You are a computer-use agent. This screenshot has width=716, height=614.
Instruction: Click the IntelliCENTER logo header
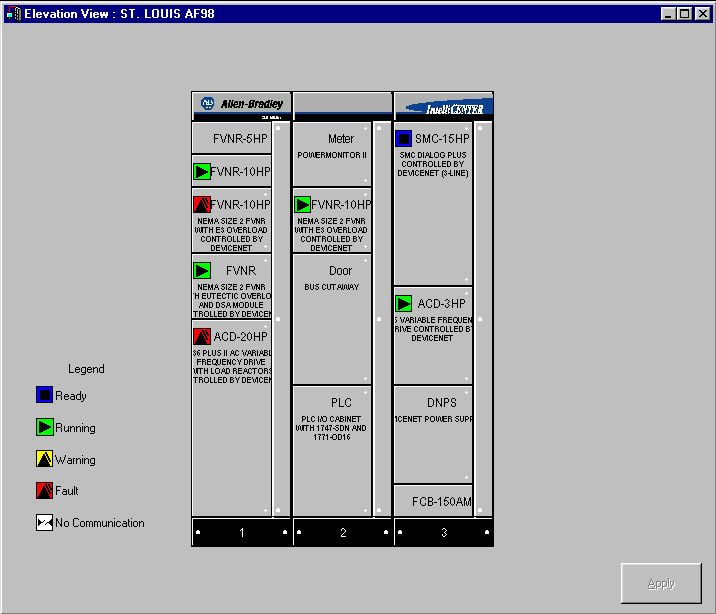[443, 106]
